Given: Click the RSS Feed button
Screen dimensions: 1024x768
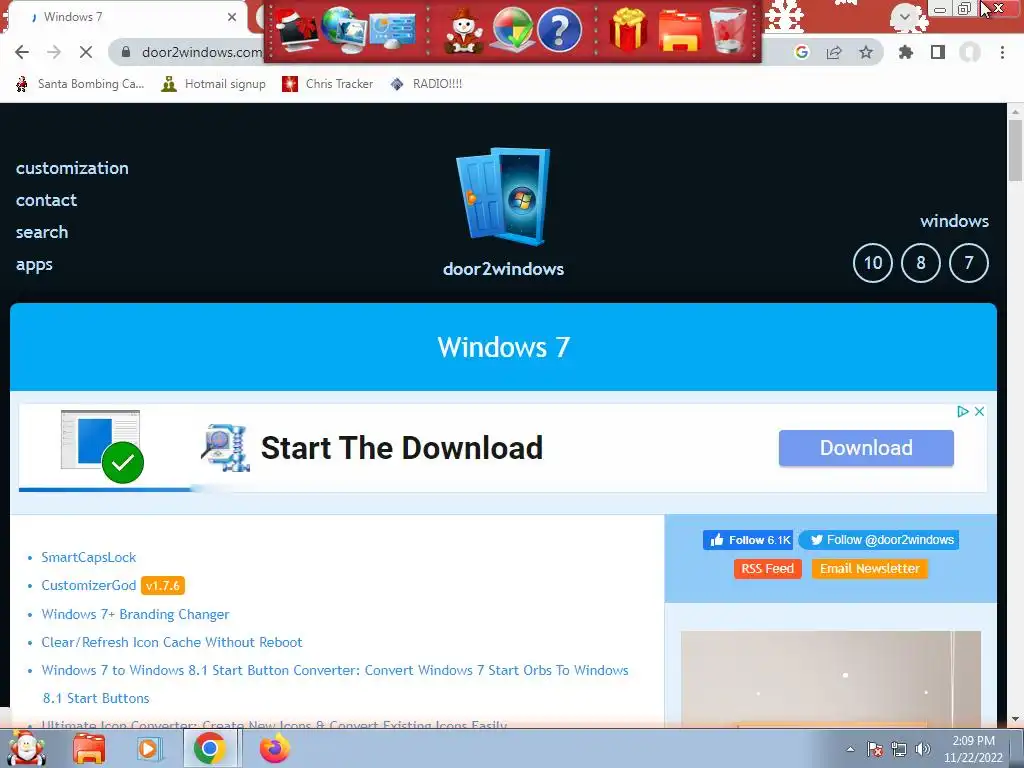Looking at the screenshot, I should coord(767,568).
